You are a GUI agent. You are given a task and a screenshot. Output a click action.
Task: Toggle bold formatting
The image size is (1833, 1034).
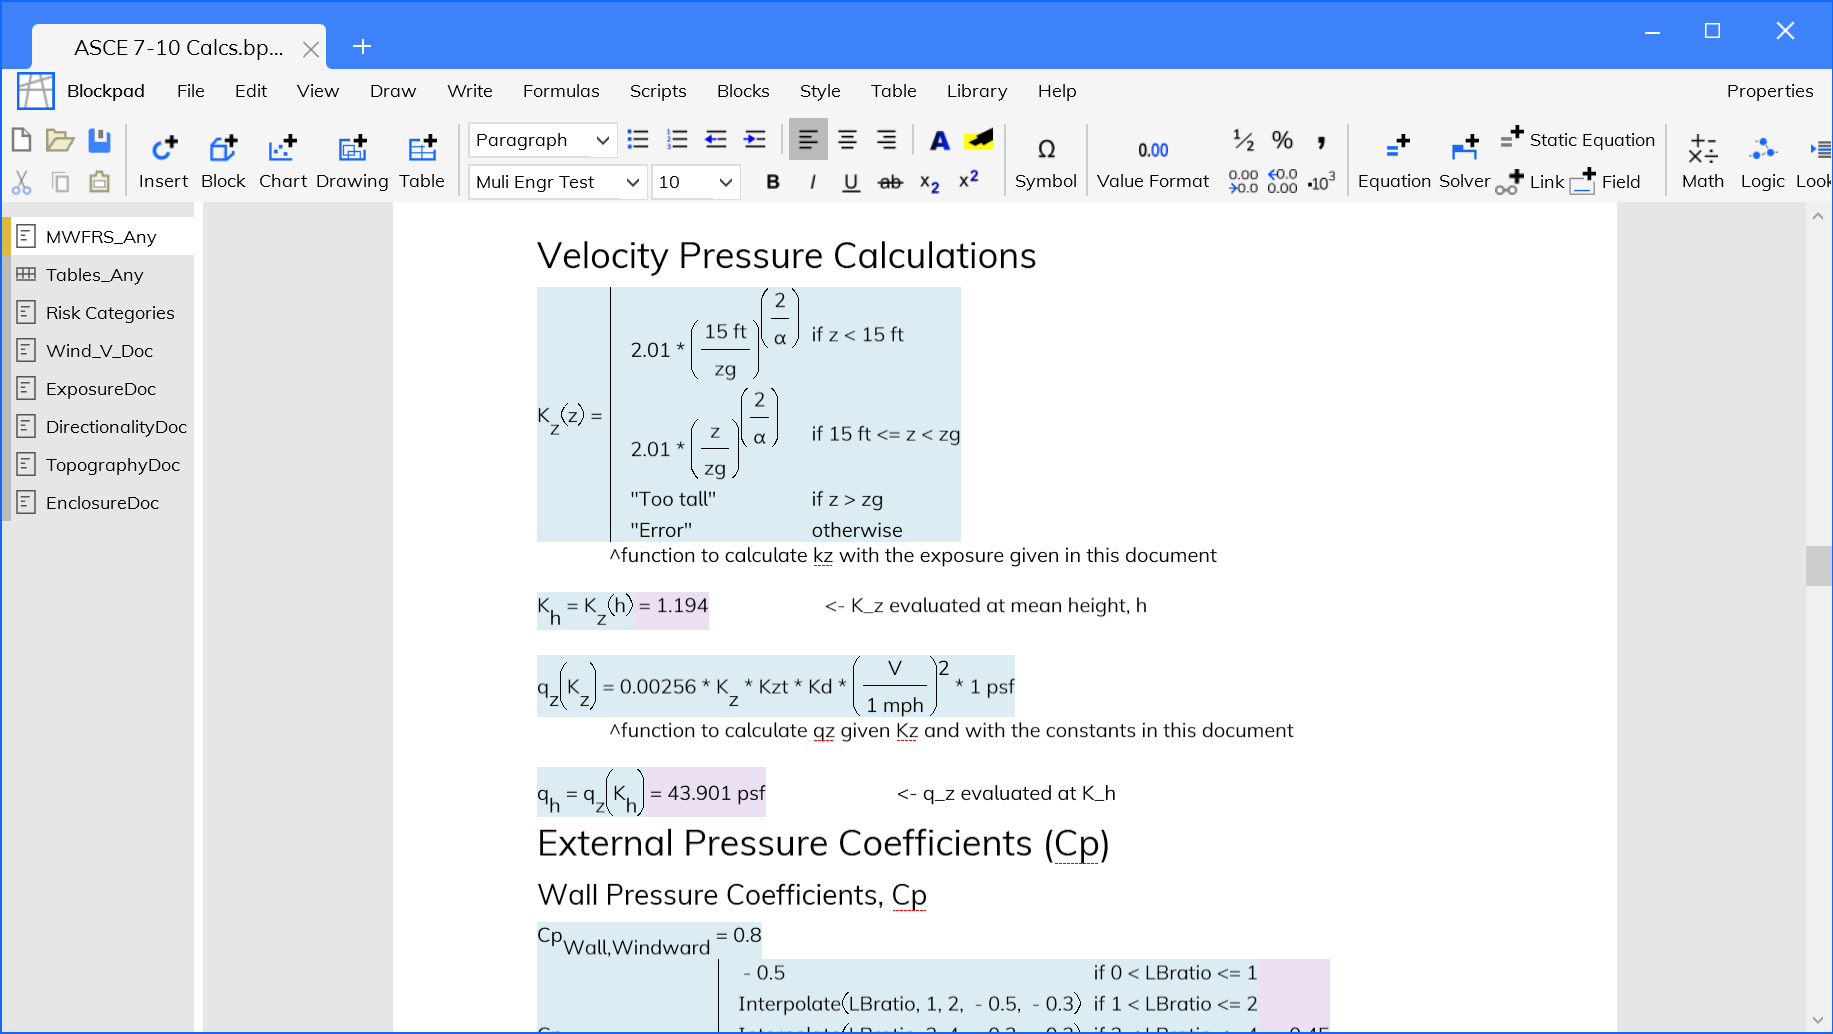pos(772,182)
